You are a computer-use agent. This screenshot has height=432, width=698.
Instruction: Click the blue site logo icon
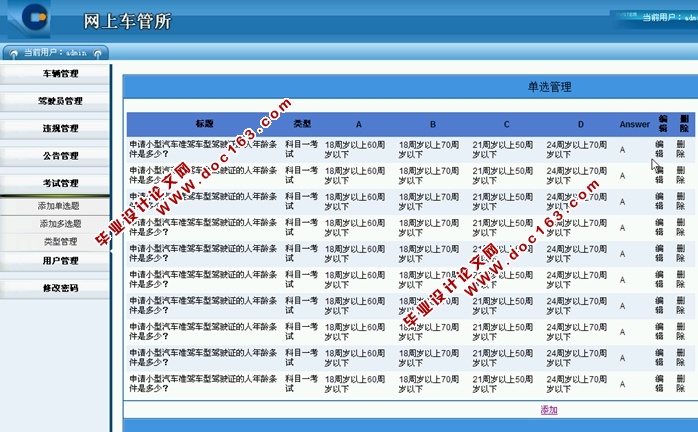tap(34, 17)
